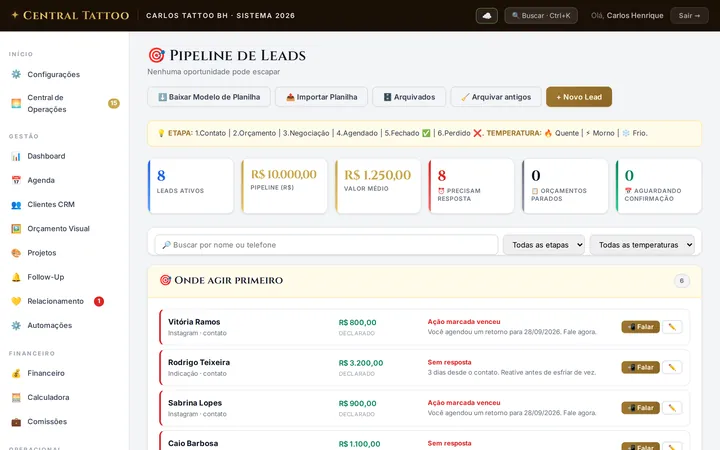Click the Valor Médio stat card
The image size is (720, 450).
(378, 186)
